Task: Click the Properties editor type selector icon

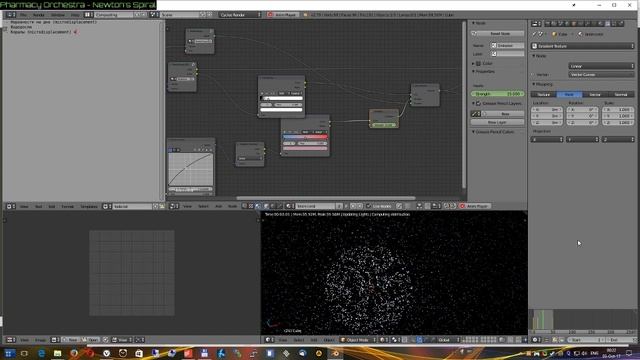Action: [x=536, y=24]
